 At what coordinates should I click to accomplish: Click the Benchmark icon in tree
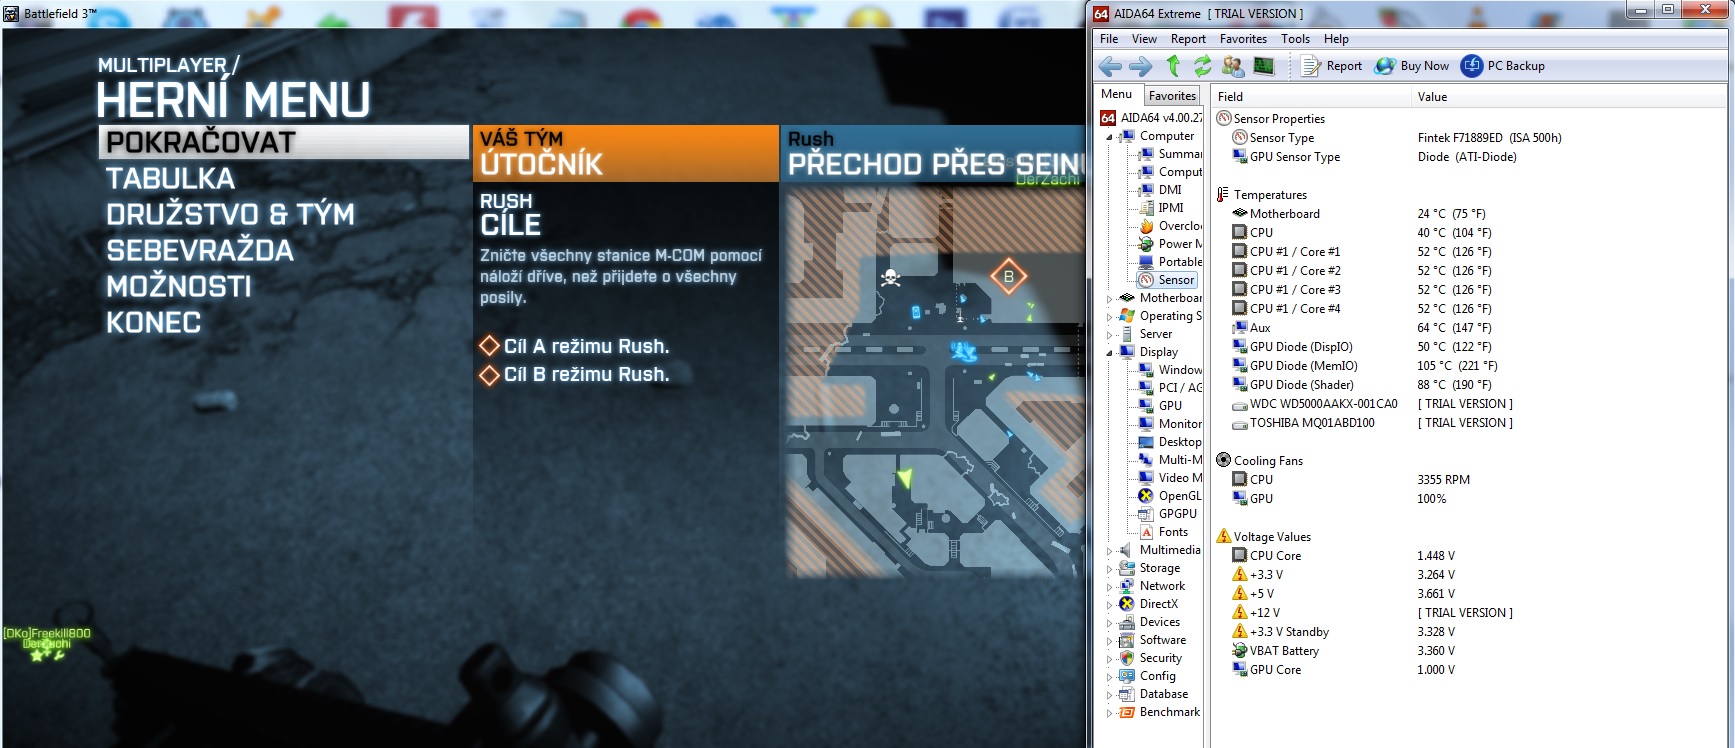1127,712
